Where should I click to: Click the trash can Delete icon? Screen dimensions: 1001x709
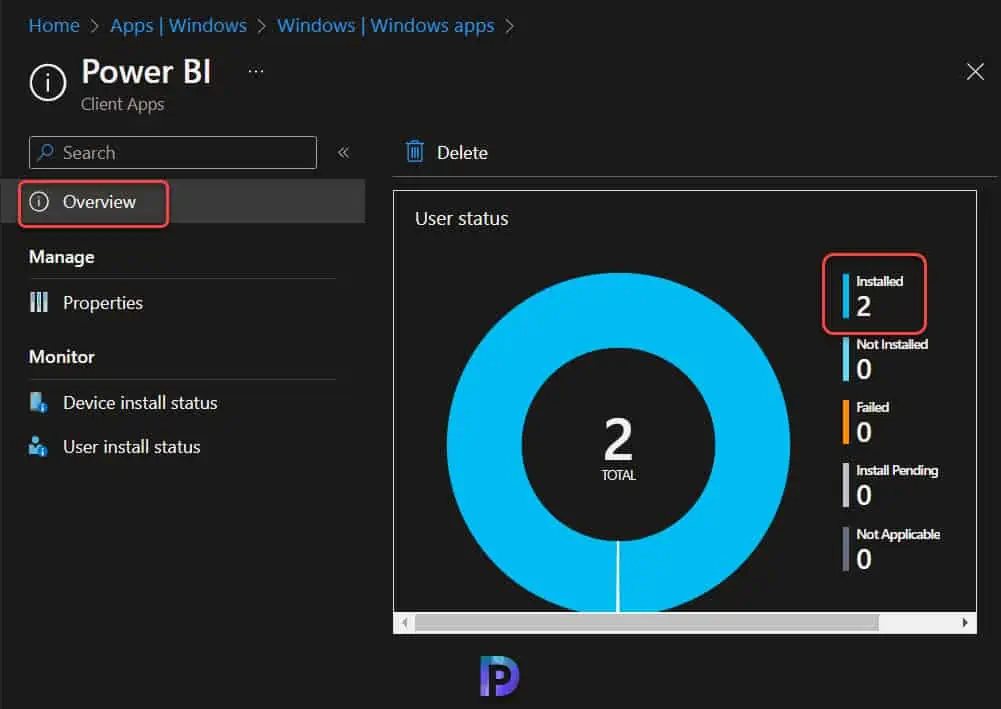pyautogui.click(x=415, y=152)
